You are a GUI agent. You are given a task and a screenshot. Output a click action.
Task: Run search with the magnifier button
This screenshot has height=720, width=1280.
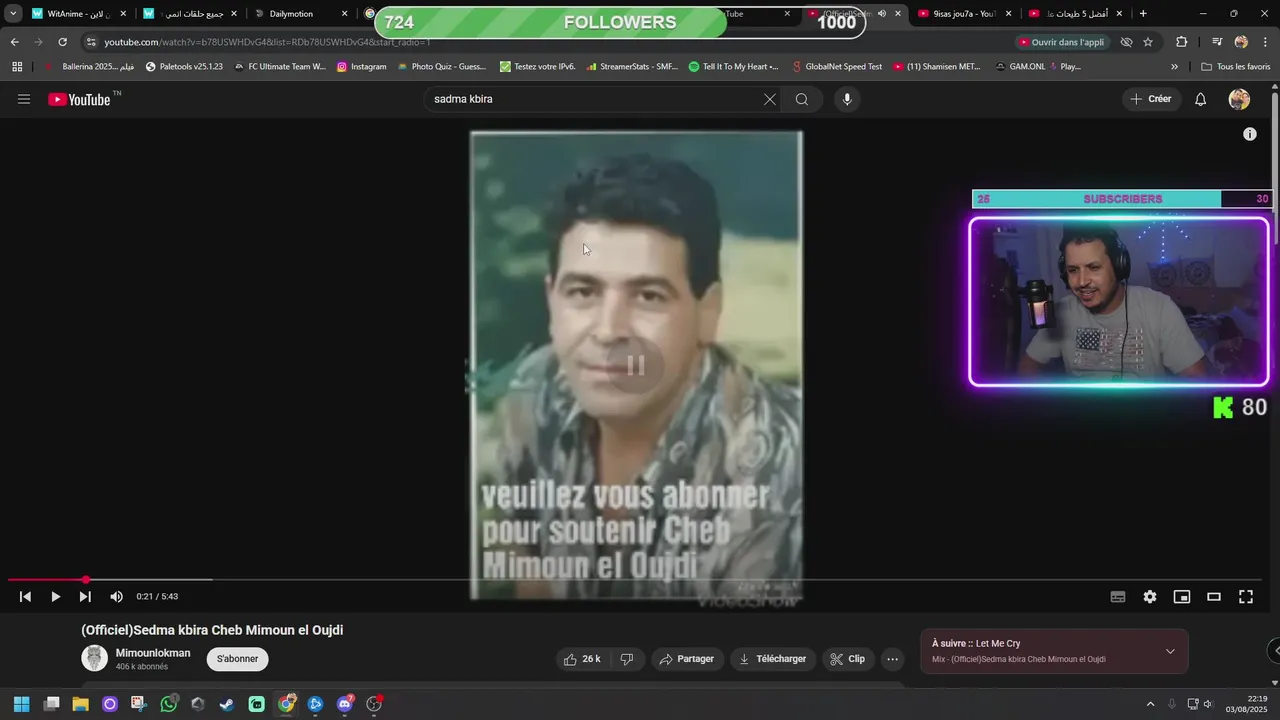802,99
